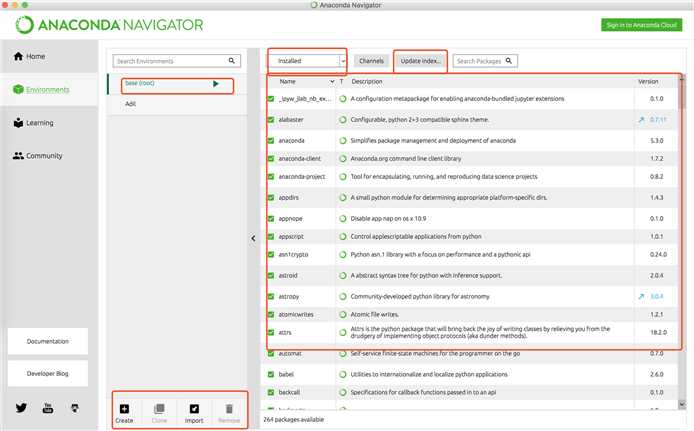
Task: Click the 'Atomic file writes.' description
Action: coord(374,314)
